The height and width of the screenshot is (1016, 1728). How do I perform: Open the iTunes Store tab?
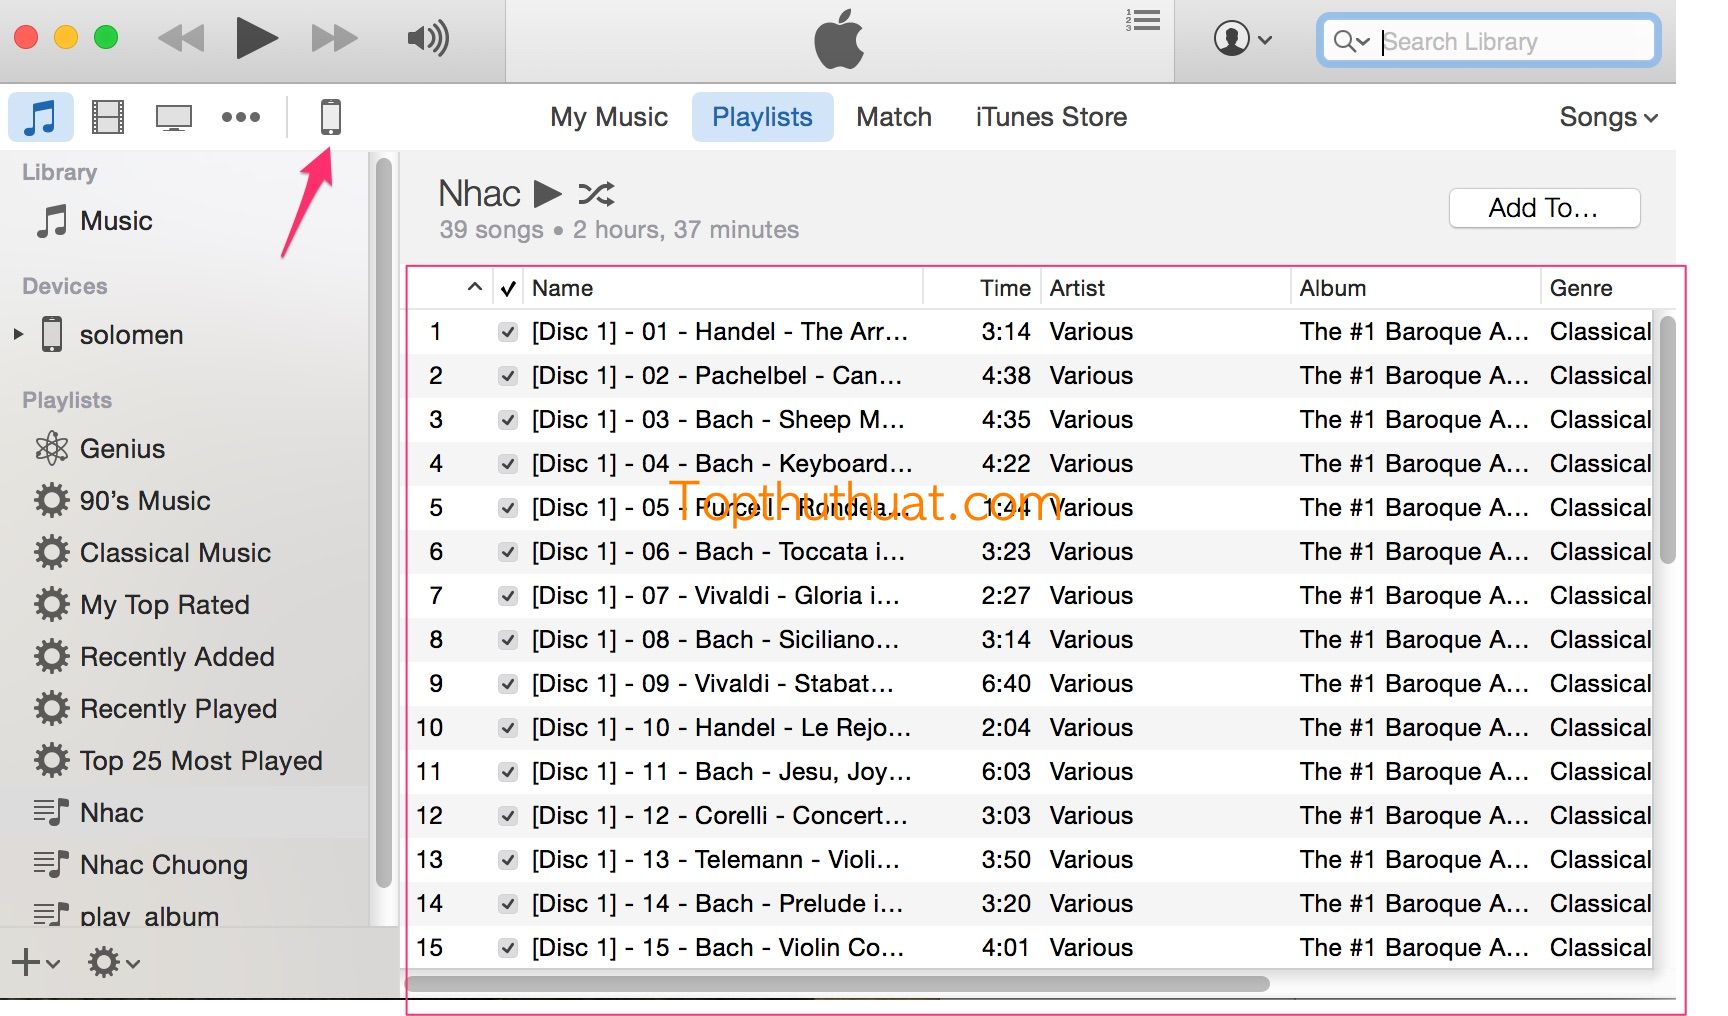point(1051,117)
